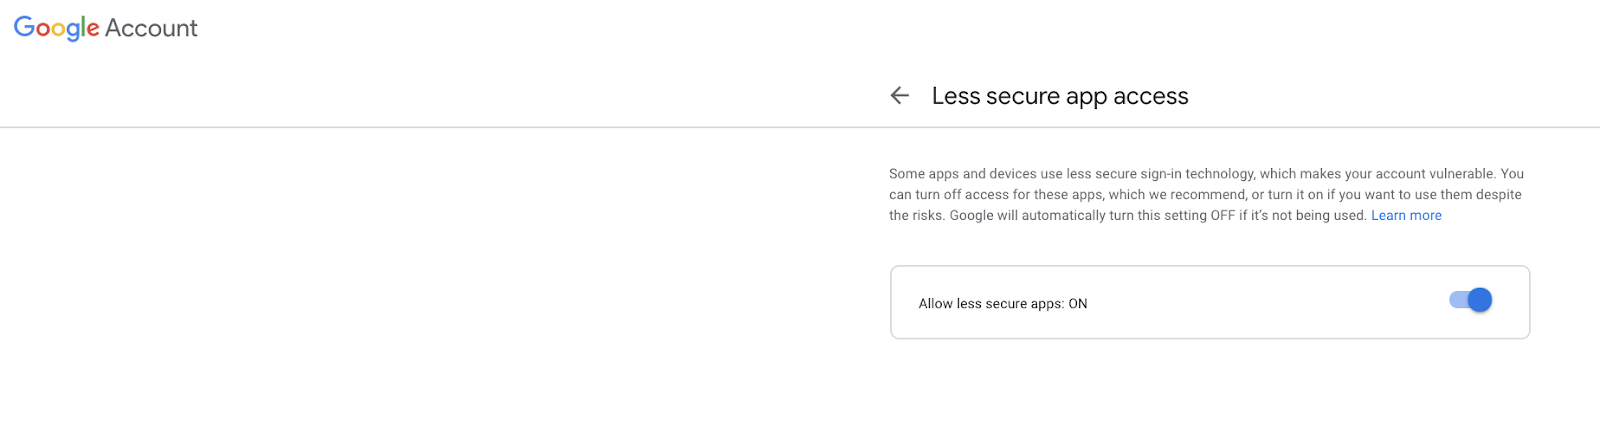Go back using the left arrow icon
The image size is (1600, 433).
click(900, 95)
